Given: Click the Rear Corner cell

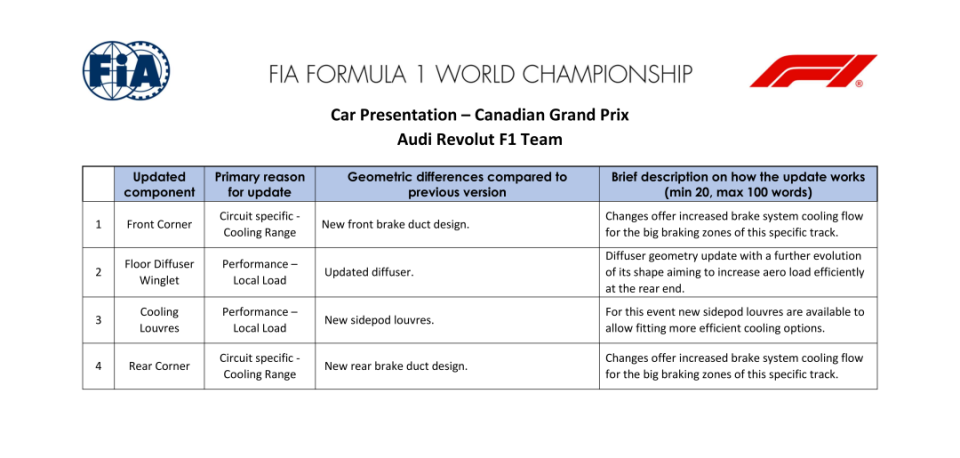Looking at the screenshot, I should 159,366.
